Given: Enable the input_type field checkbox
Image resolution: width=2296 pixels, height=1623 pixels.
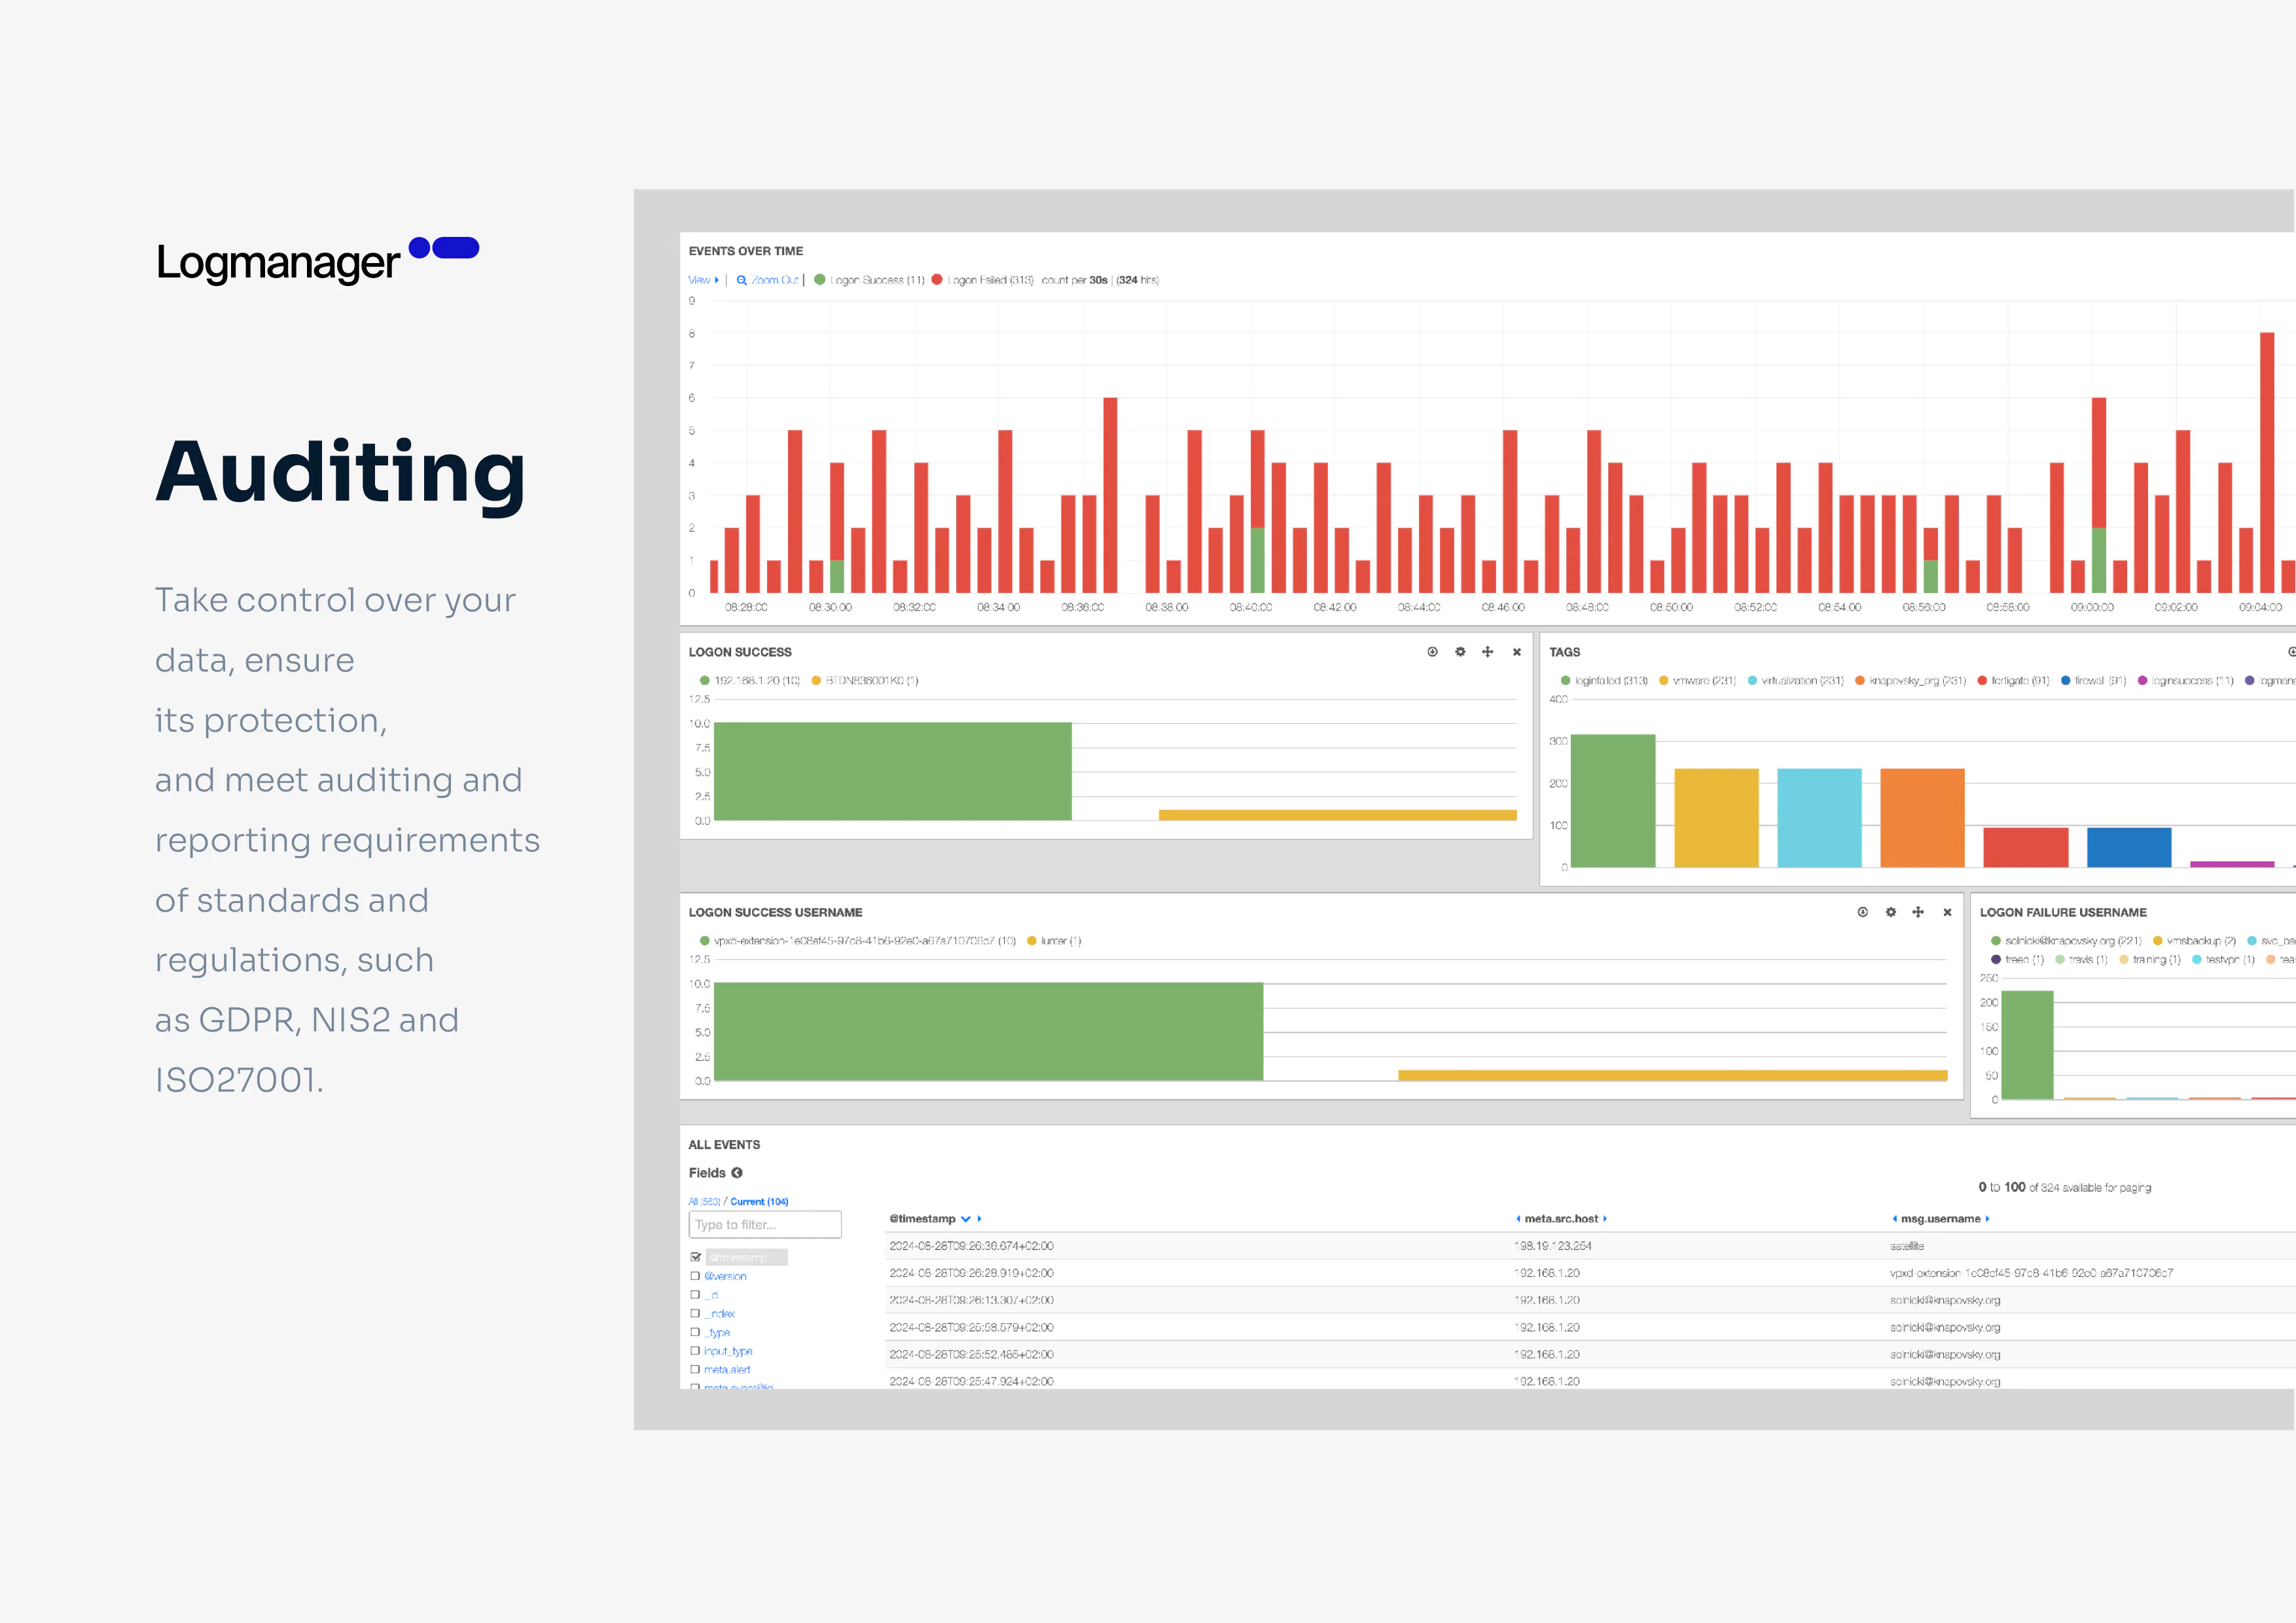Looking at the screenshot, I should point(695,1350).
